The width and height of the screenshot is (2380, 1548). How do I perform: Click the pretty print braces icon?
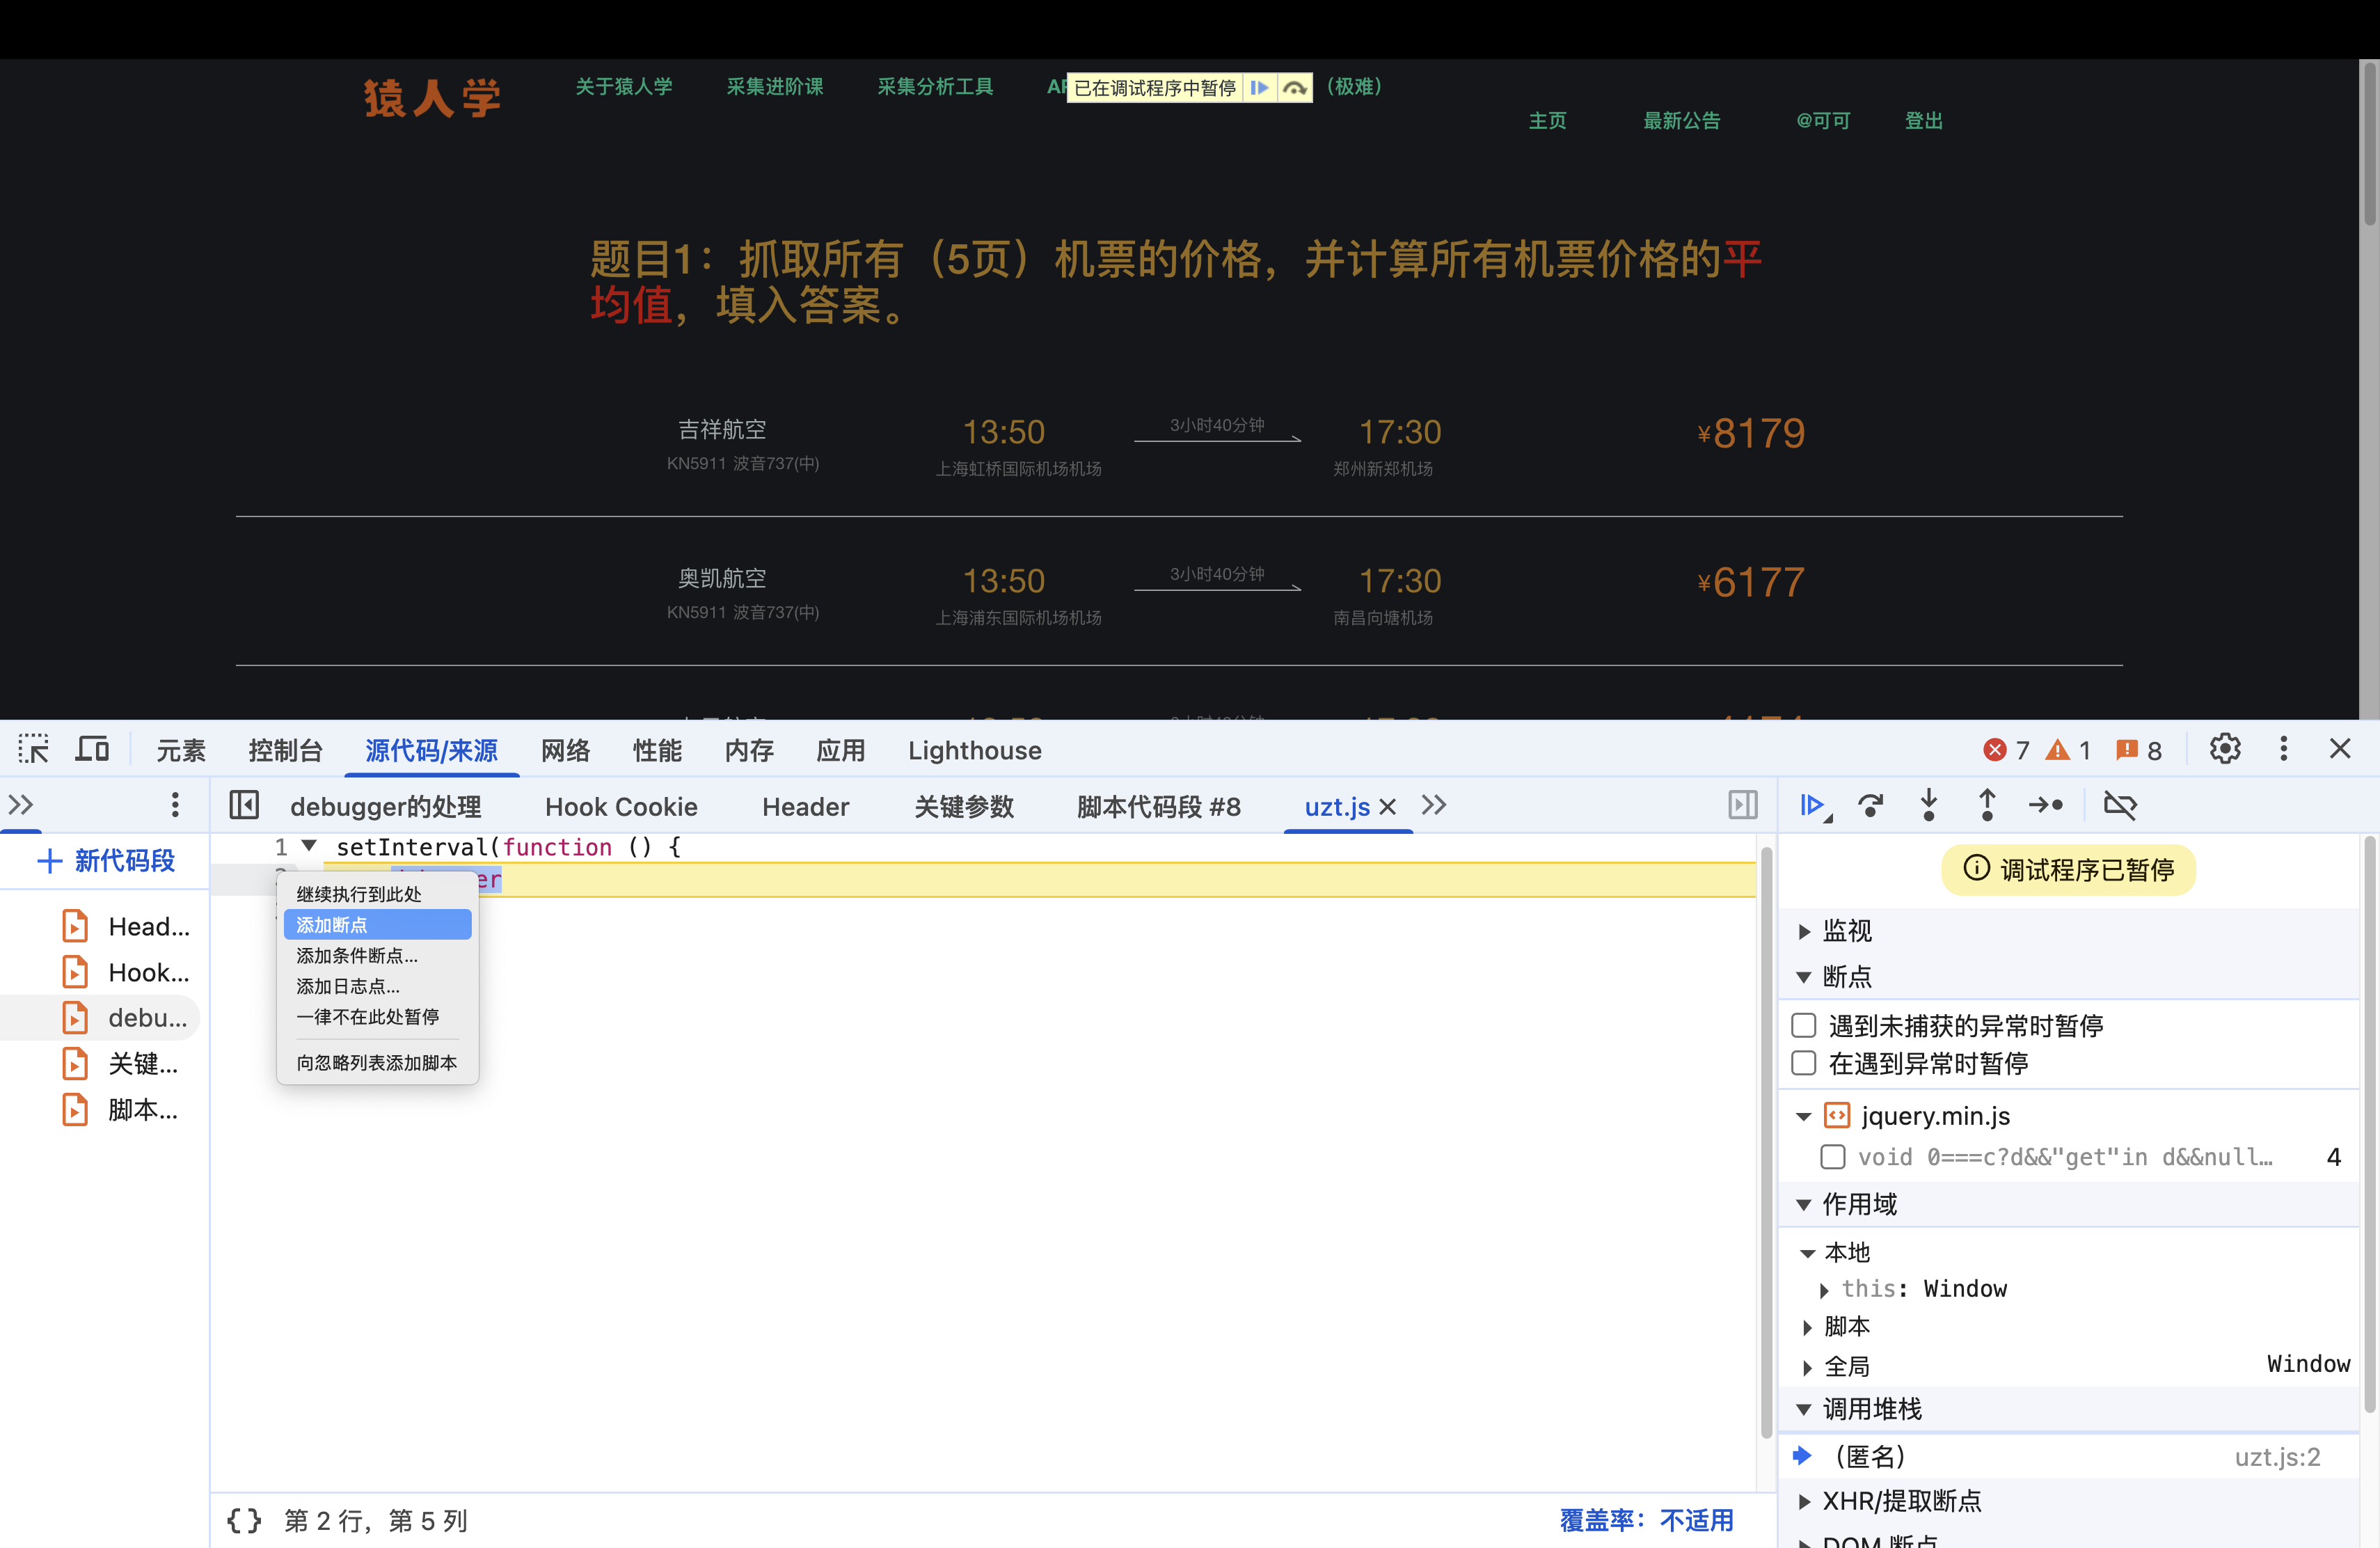[243, 1520]
